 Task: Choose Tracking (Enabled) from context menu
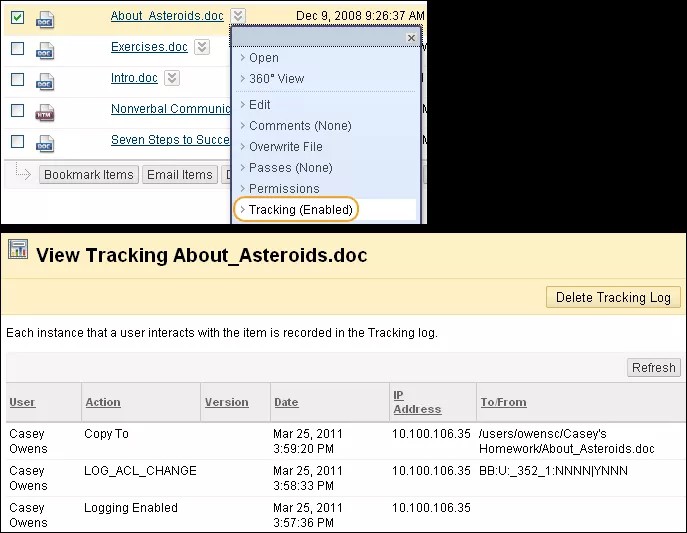tap(300, 210)
